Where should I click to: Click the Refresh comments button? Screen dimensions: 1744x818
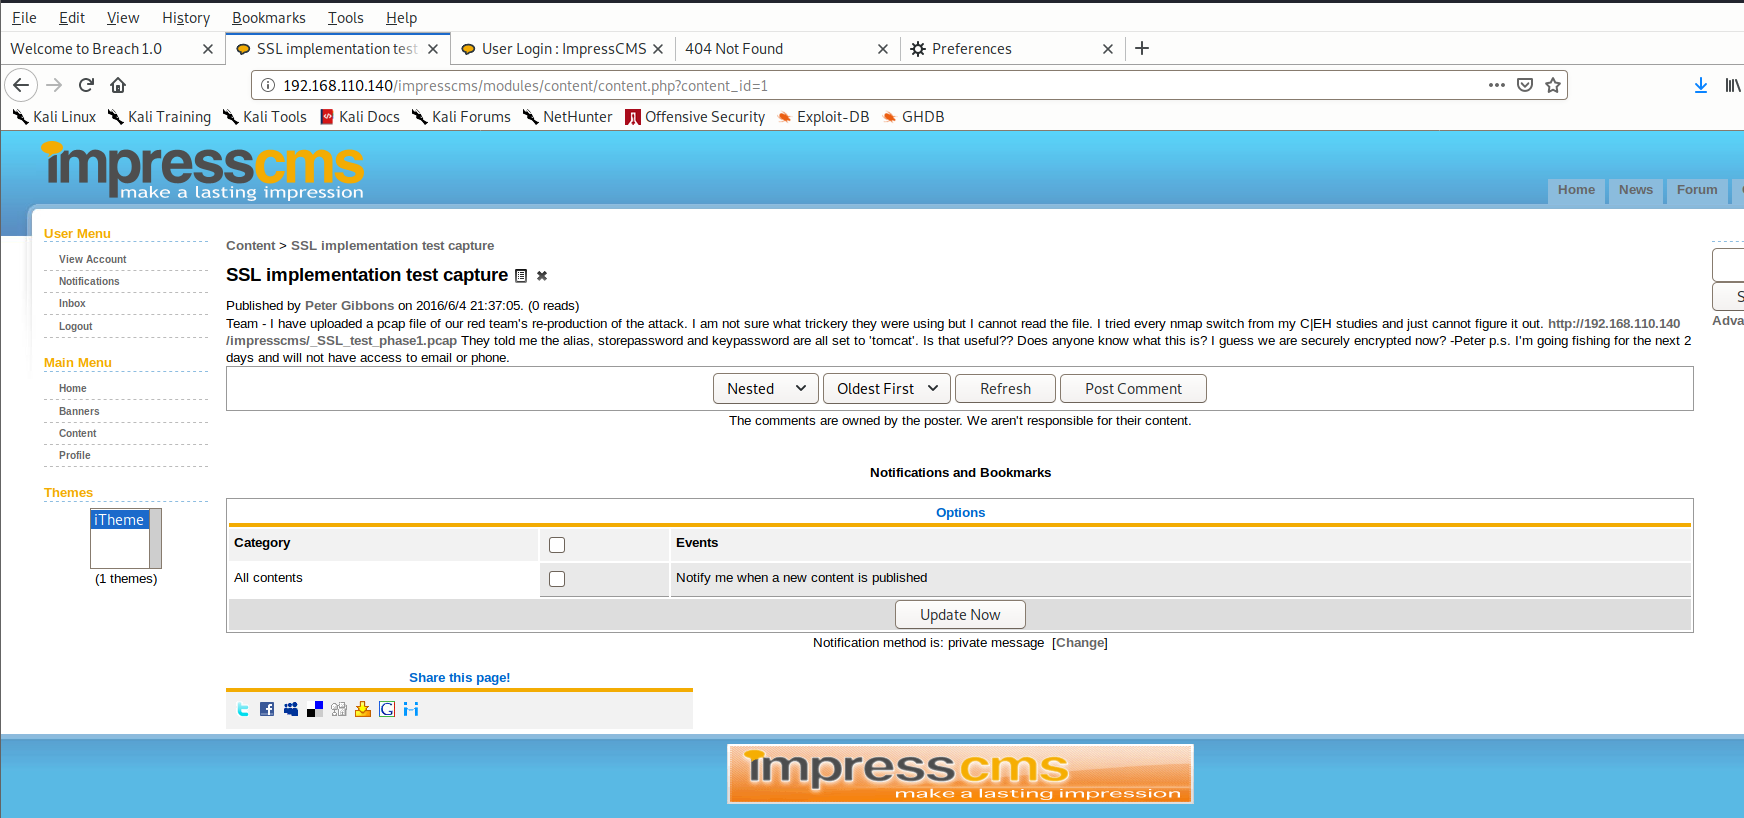click(1005, 388)
